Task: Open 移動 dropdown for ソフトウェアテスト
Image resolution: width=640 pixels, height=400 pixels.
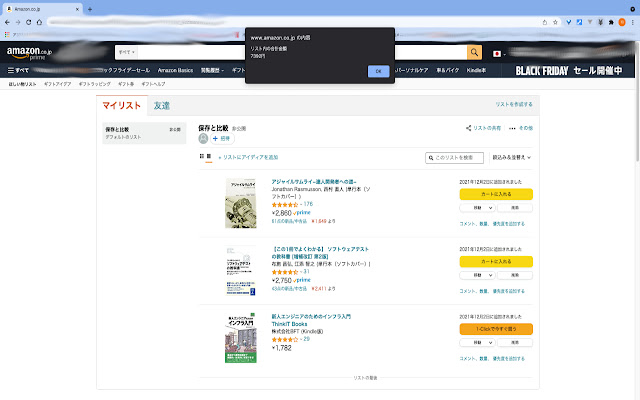Action: tap(478, 275)
